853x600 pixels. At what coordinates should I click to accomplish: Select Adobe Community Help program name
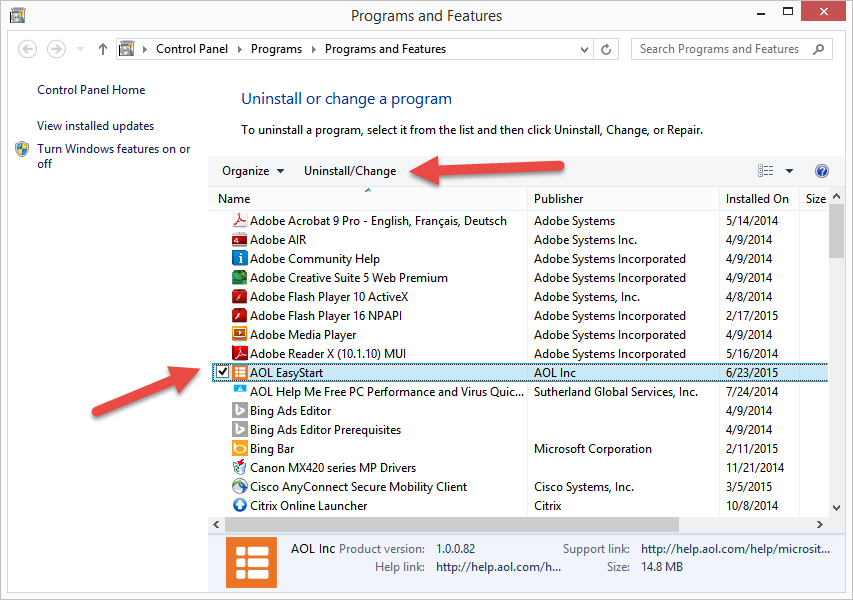pyautogui.click(x=314, y=259)
